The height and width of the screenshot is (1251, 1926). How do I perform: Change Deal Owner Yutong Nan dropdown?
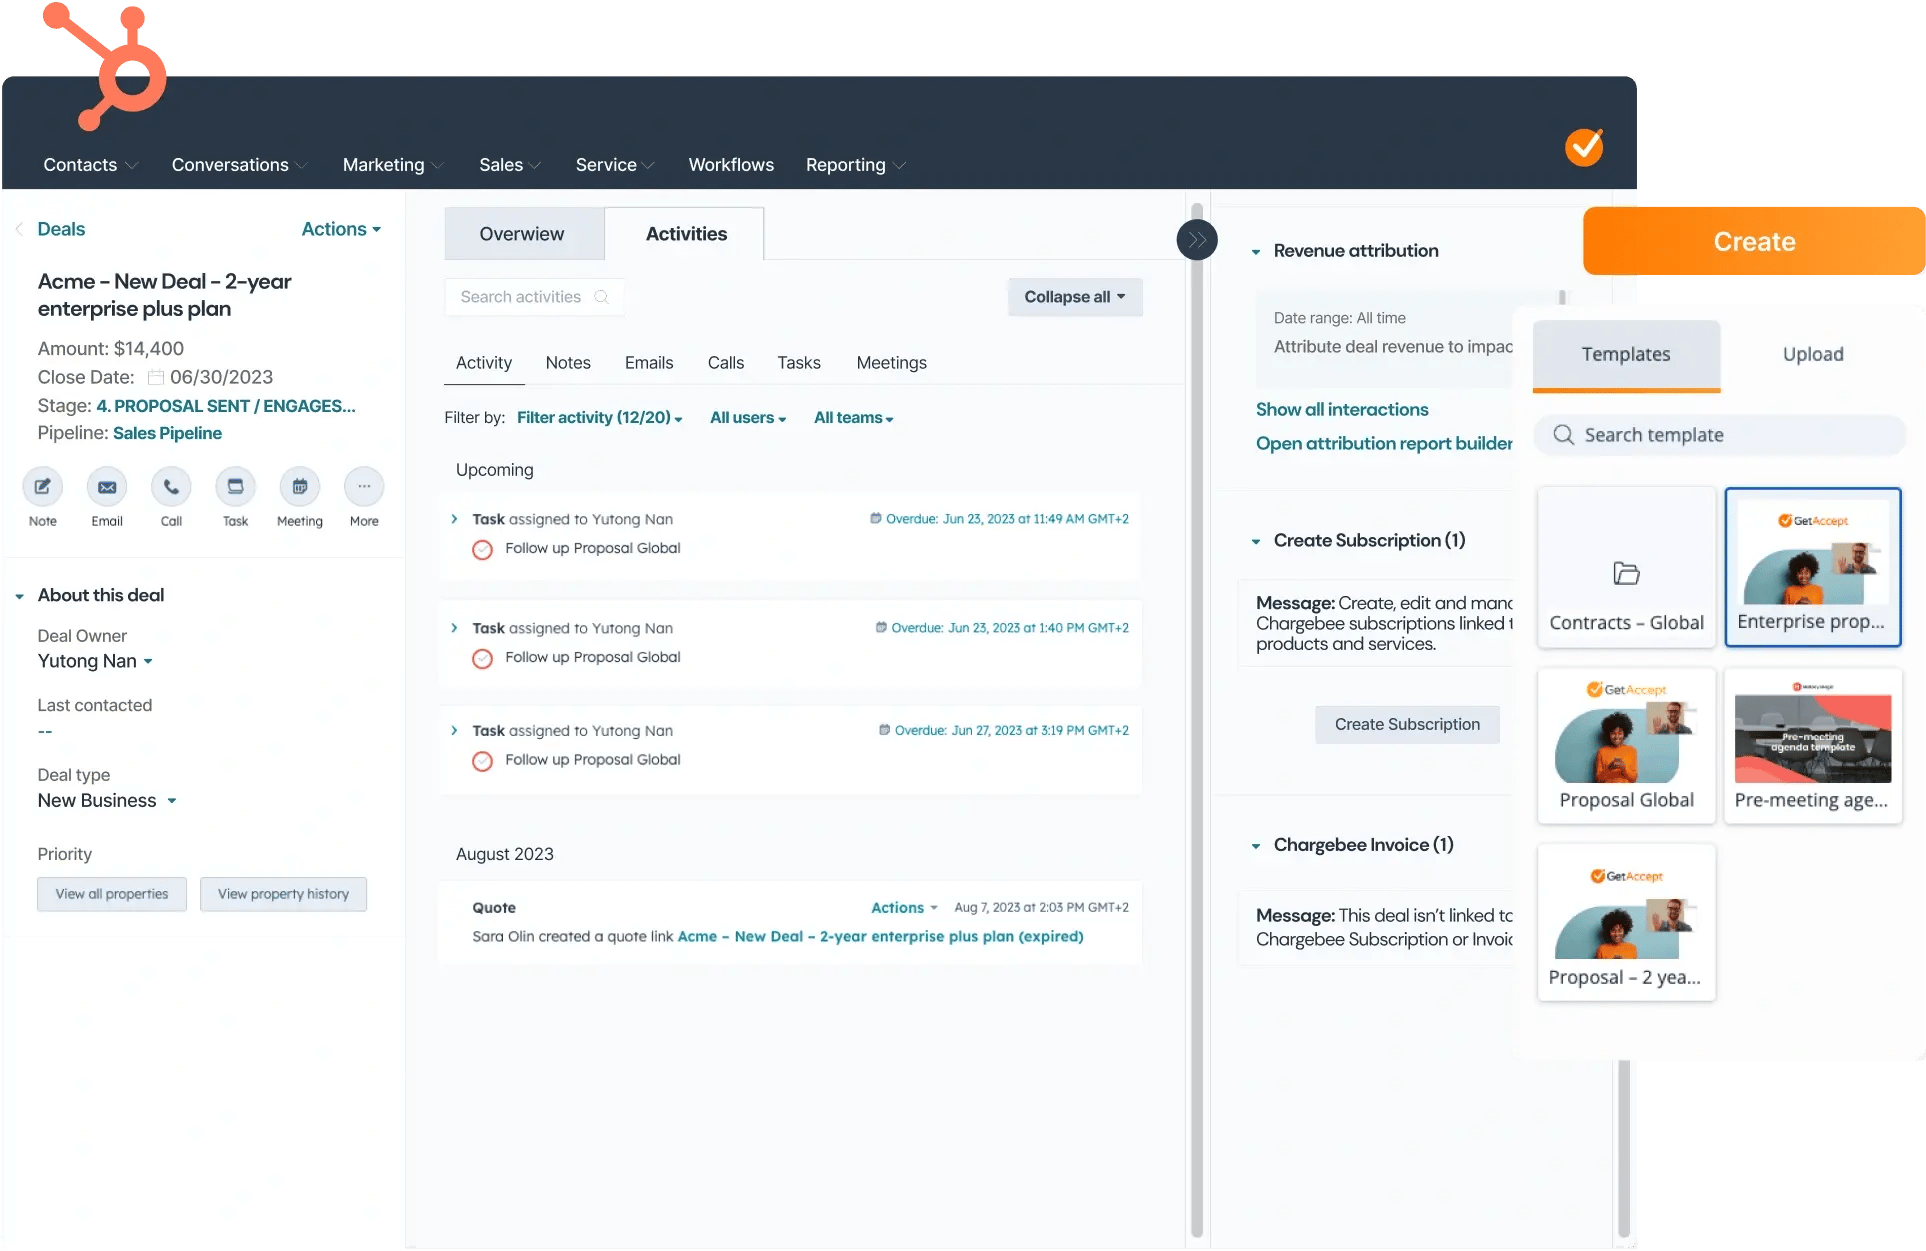95,661
